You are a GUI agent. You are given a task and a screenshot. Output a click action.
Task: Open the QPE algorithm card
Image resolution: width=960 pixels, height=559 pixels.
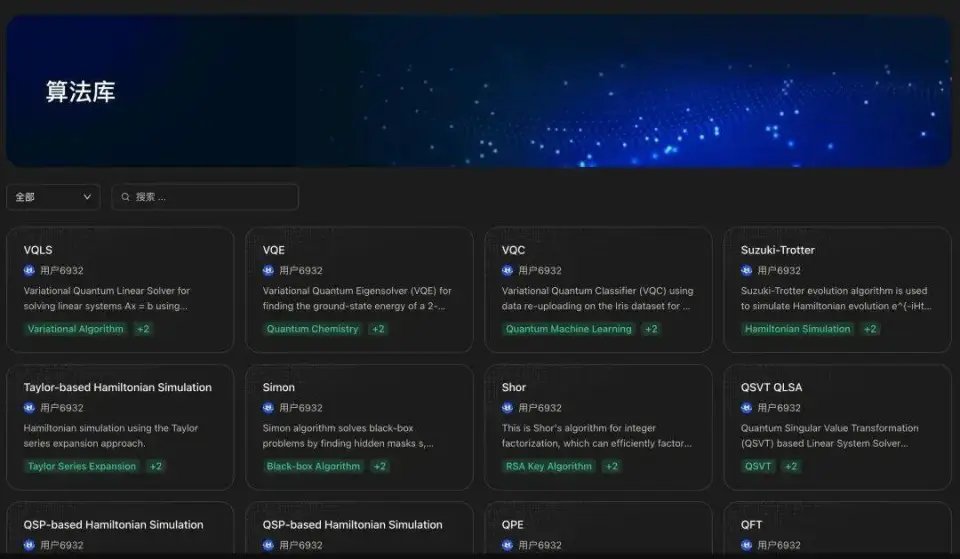[x=598, y=530]
